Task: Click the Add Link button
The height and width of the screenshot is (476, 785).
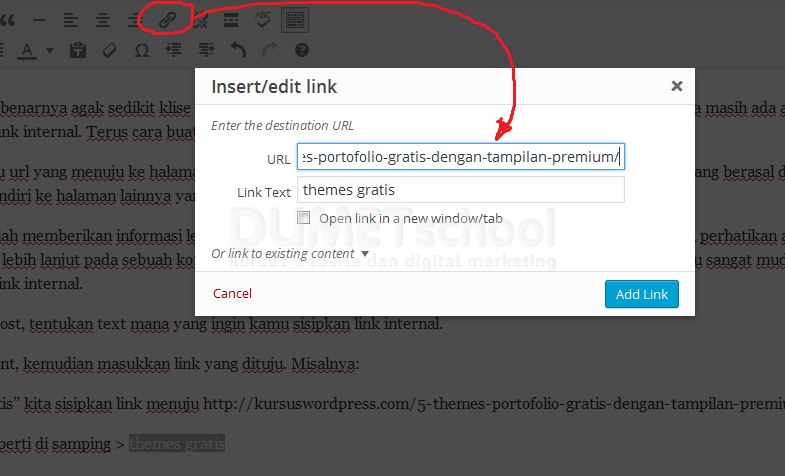Action: (x=642, y=294)
